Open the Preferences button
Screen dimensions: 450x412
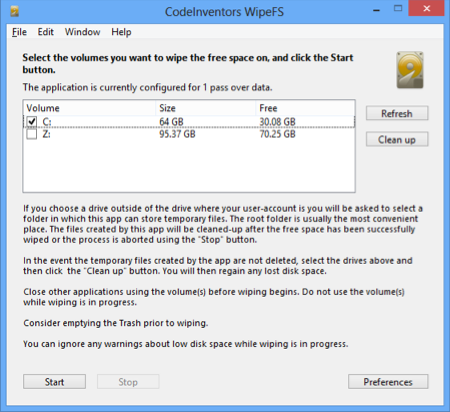(x=388, y=382)
